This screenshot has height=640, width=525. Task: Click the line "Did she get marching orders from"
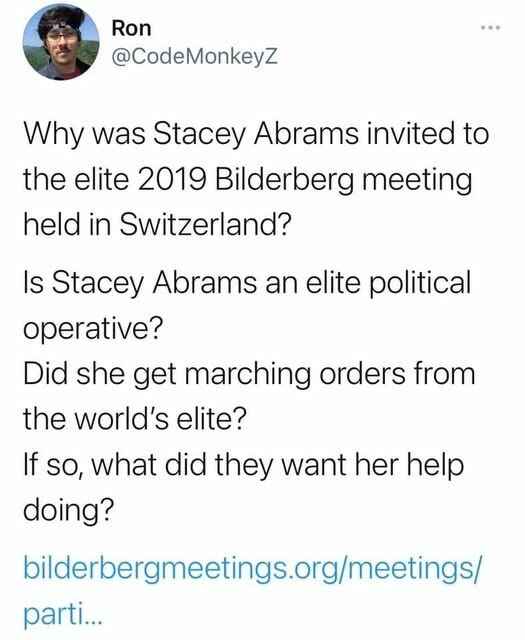click(249, 374)
